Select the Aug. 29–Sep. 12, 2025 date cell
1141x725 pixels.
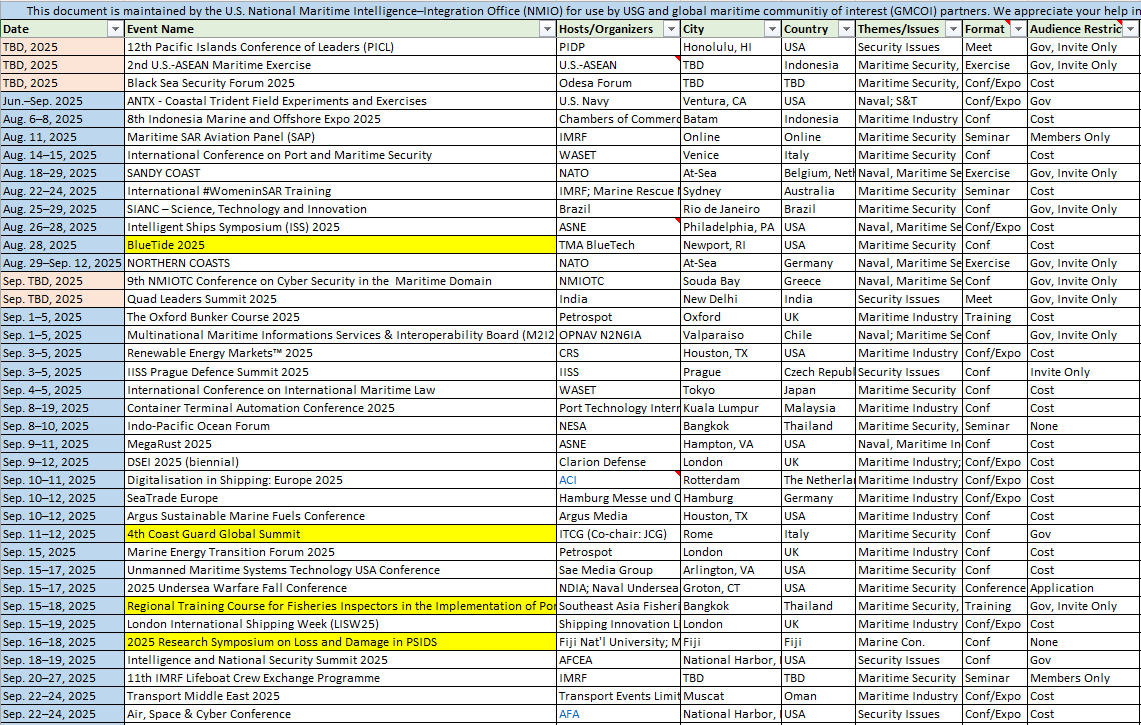click(x=63, y=264)
